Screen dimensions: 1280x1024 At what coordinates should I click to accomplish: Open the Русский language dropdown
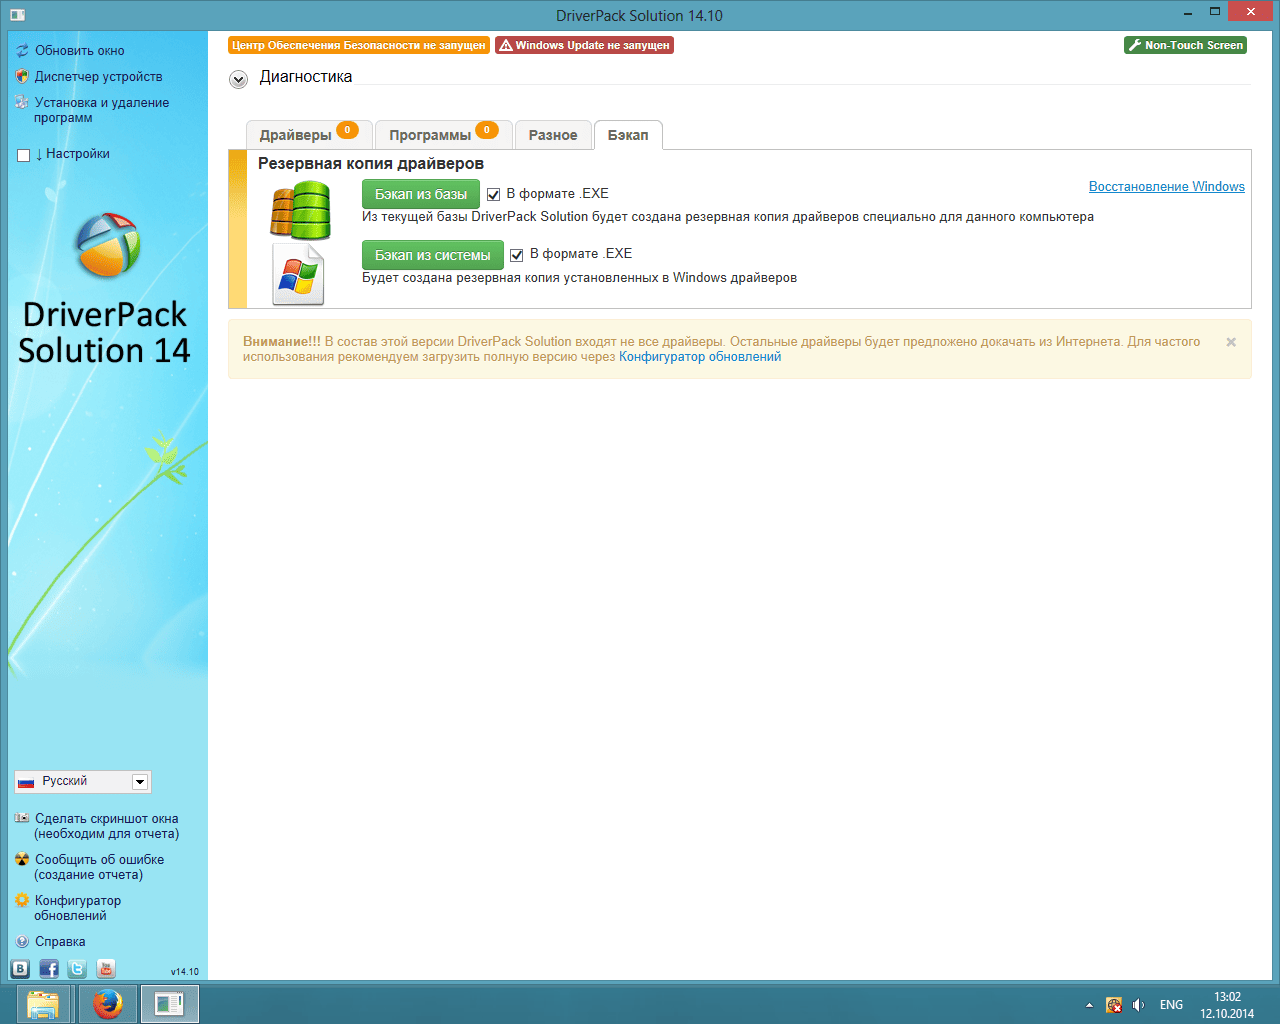(x=82, y=781)
